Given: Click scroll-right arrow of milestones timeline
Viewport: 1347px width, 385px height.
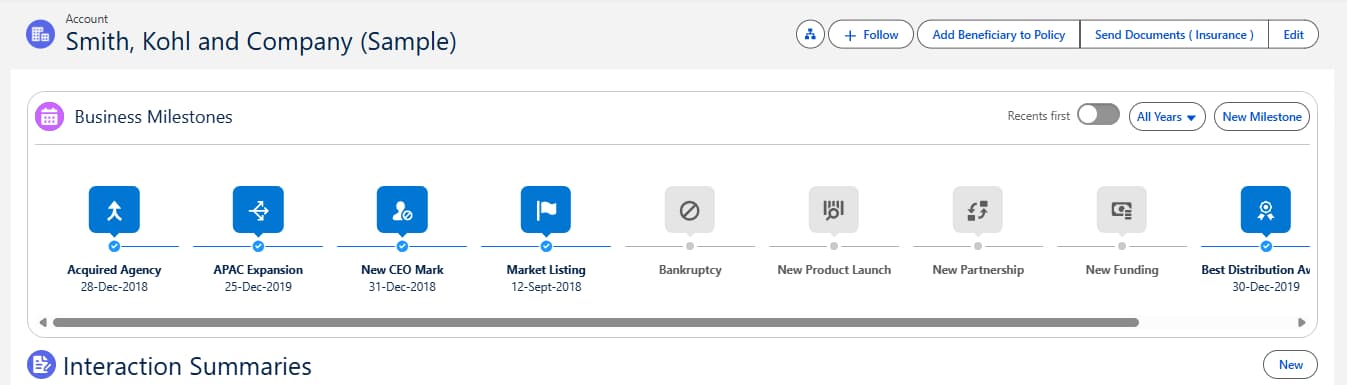Looking at the screenshot, I should [x=1301, y=323].
